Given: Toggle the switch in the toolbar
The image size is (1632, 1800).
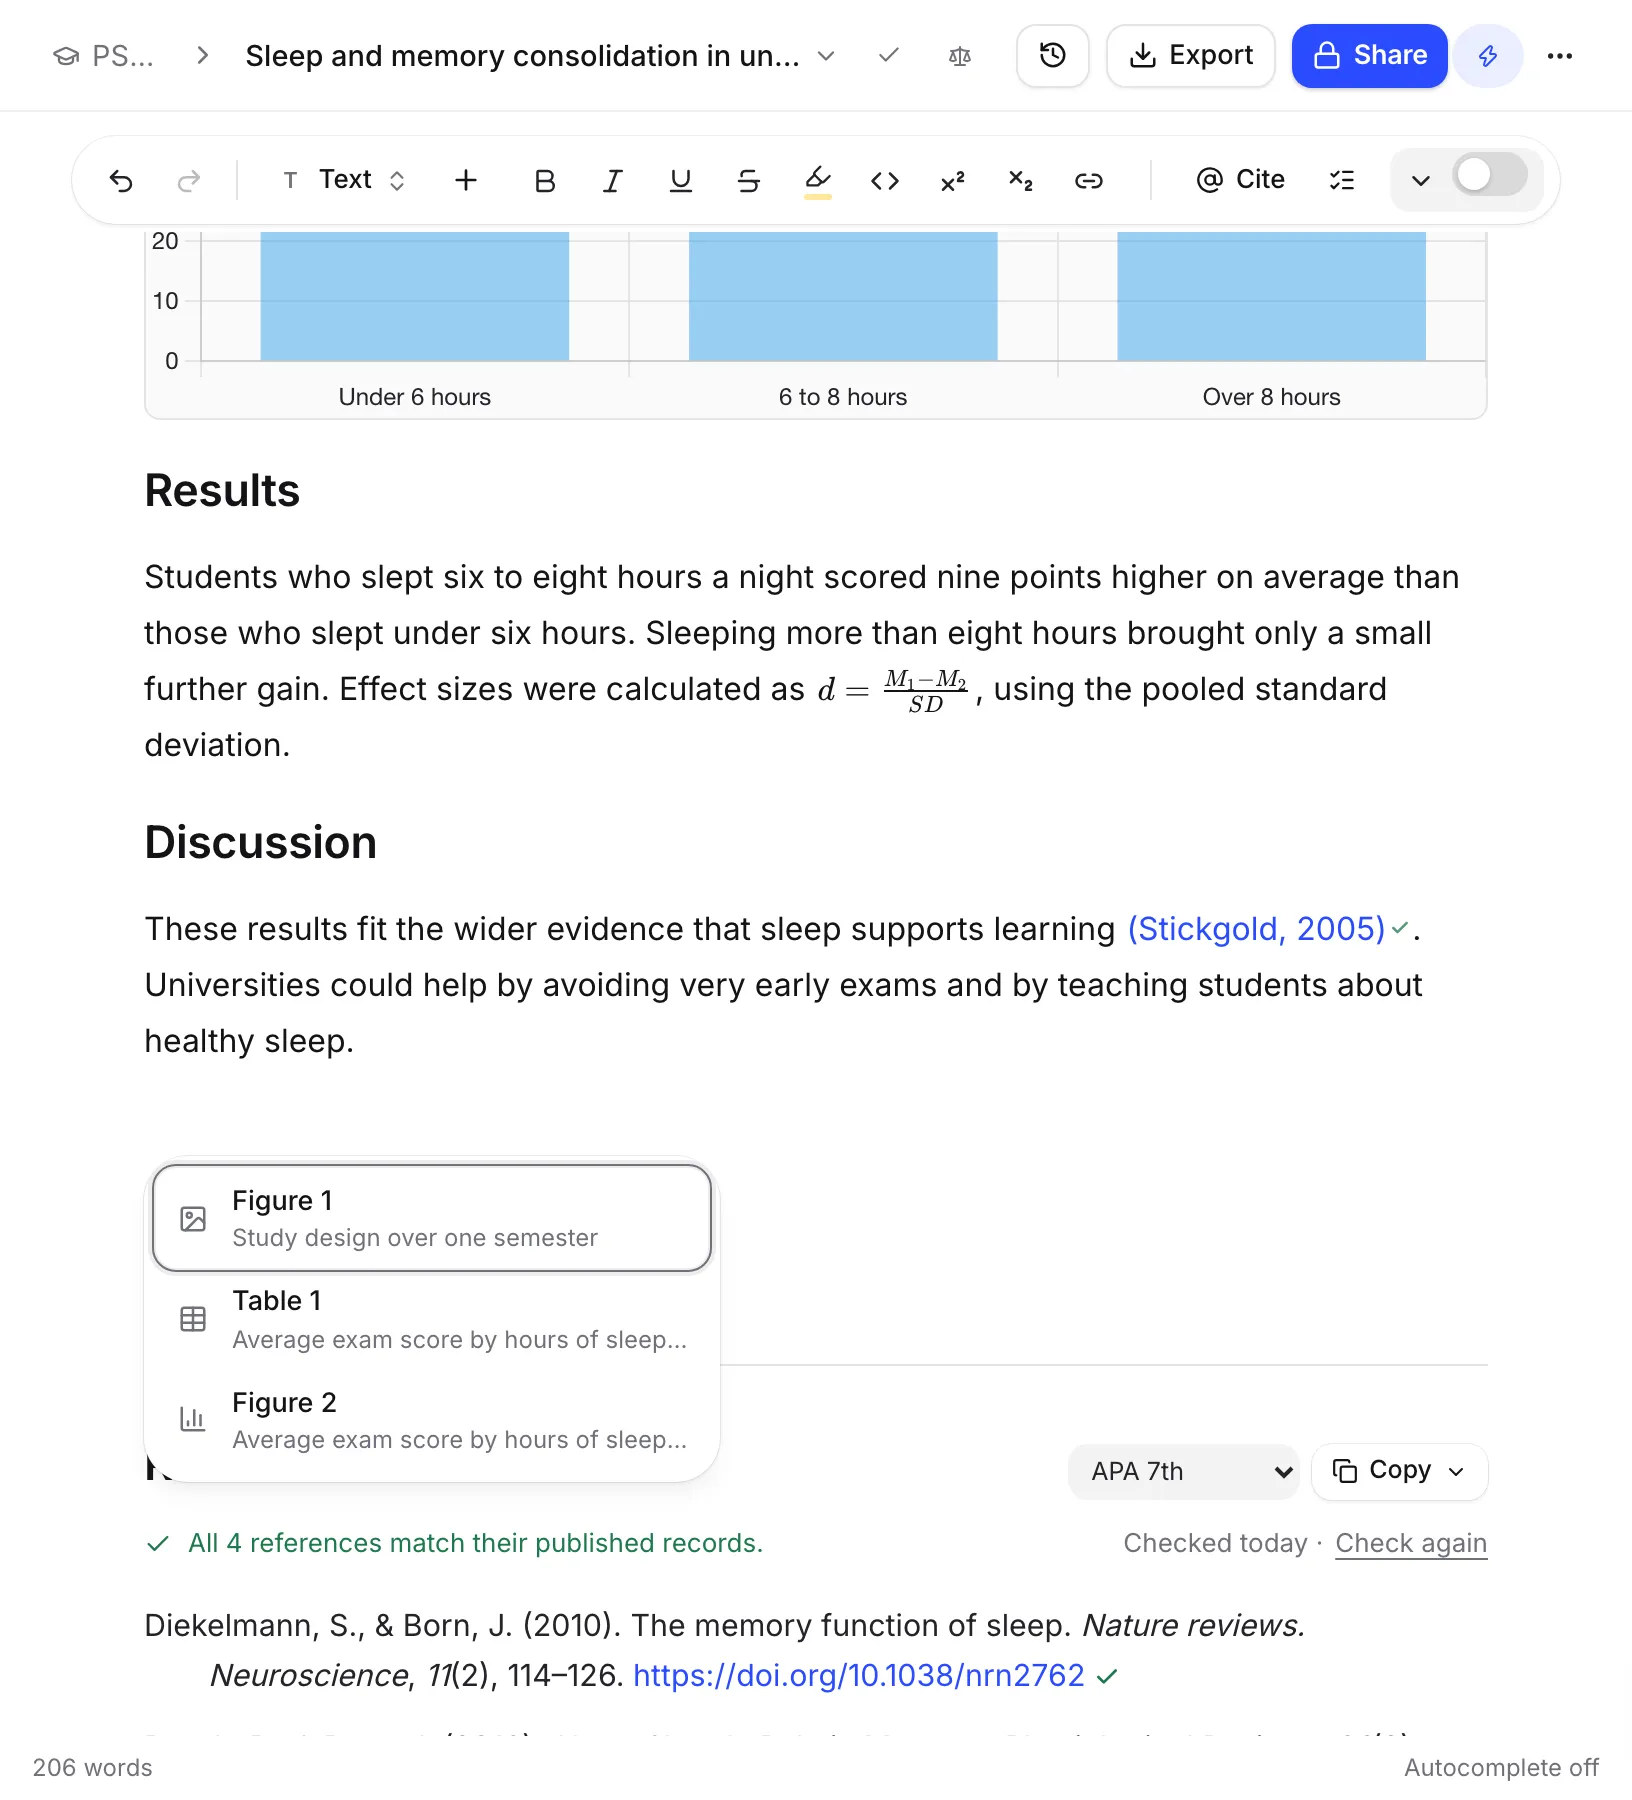Looking at the screenshot, I should (x=1490, y=176).
